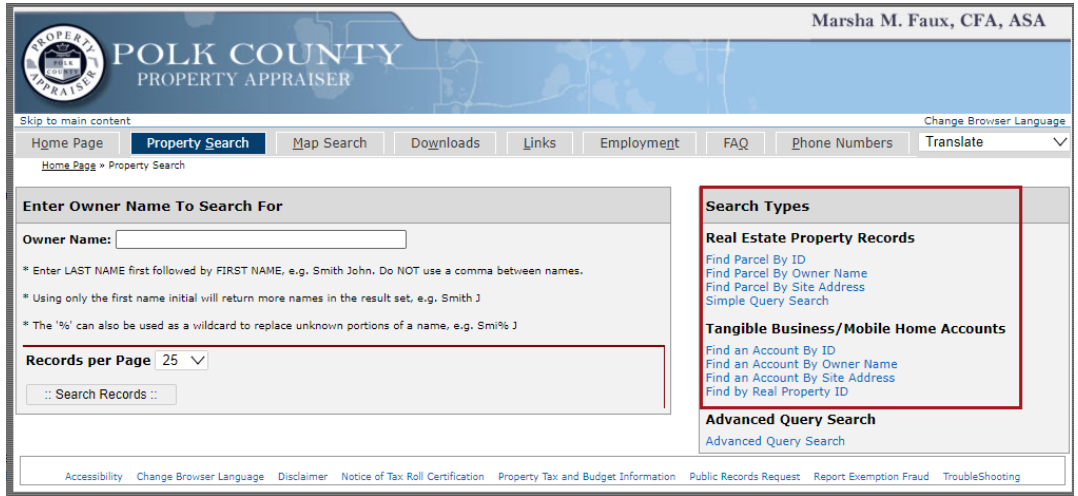Open the Map Search tab
Screen dimensions: 1078x496
click(x=329, y=143)
